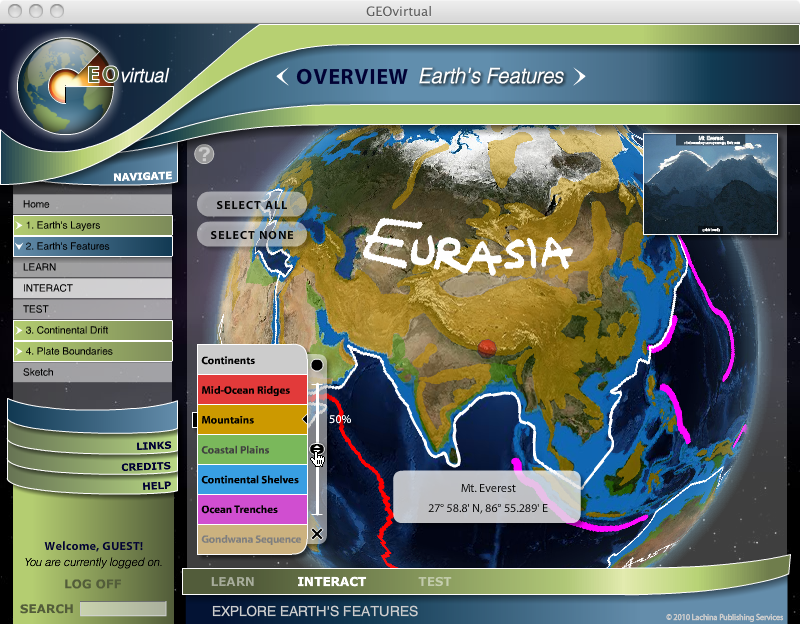This screenshot has width=800, height=624.
Task: Open the Mt. Everest photo thumbnail
Action: click(x=710, y=184)
